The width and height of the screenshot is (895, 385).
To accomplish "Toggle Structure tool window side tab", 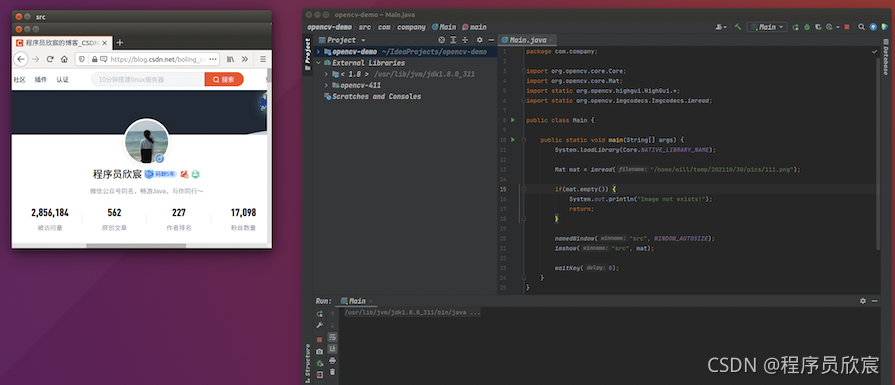I will coord(308,363).
